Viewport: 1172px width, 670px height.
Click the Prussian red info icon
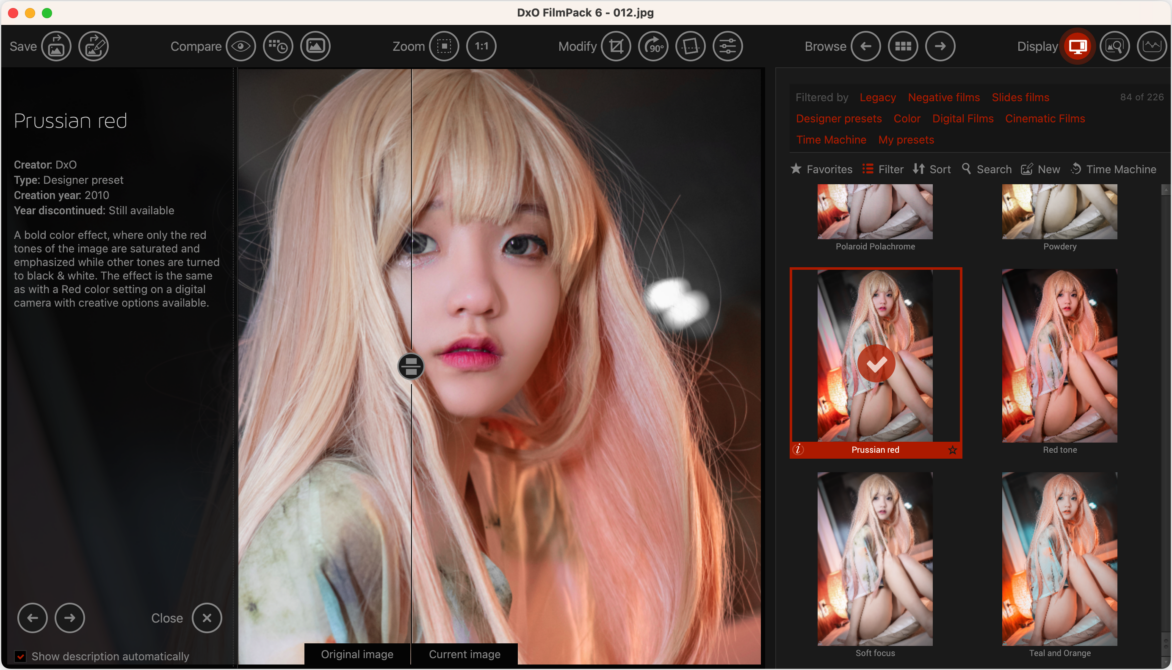(x=798, y=449)
